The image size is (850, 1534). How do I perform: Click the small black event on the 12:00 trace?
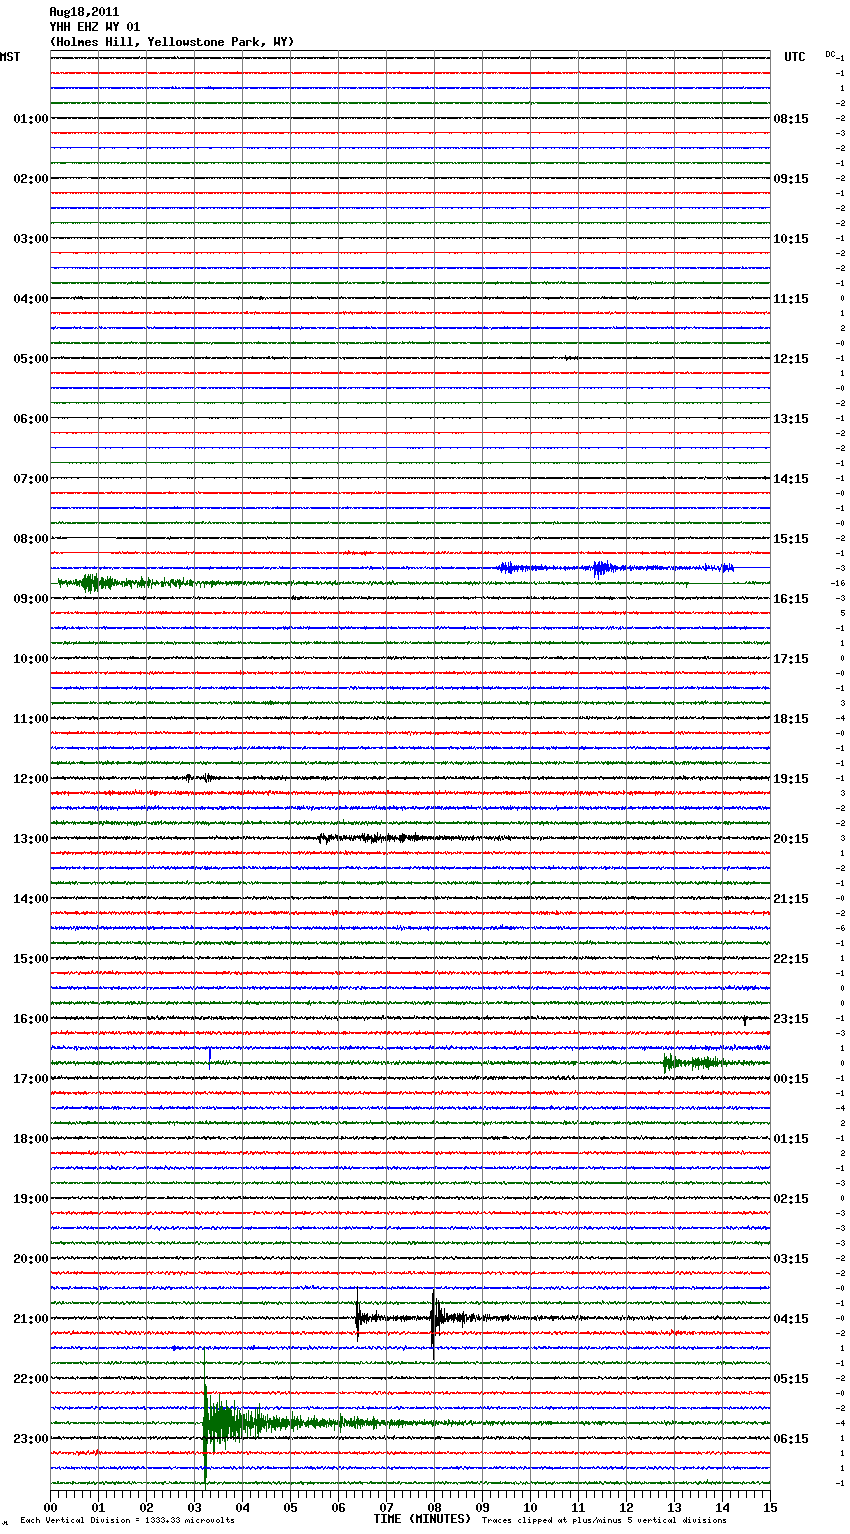[x=199, y=777]
